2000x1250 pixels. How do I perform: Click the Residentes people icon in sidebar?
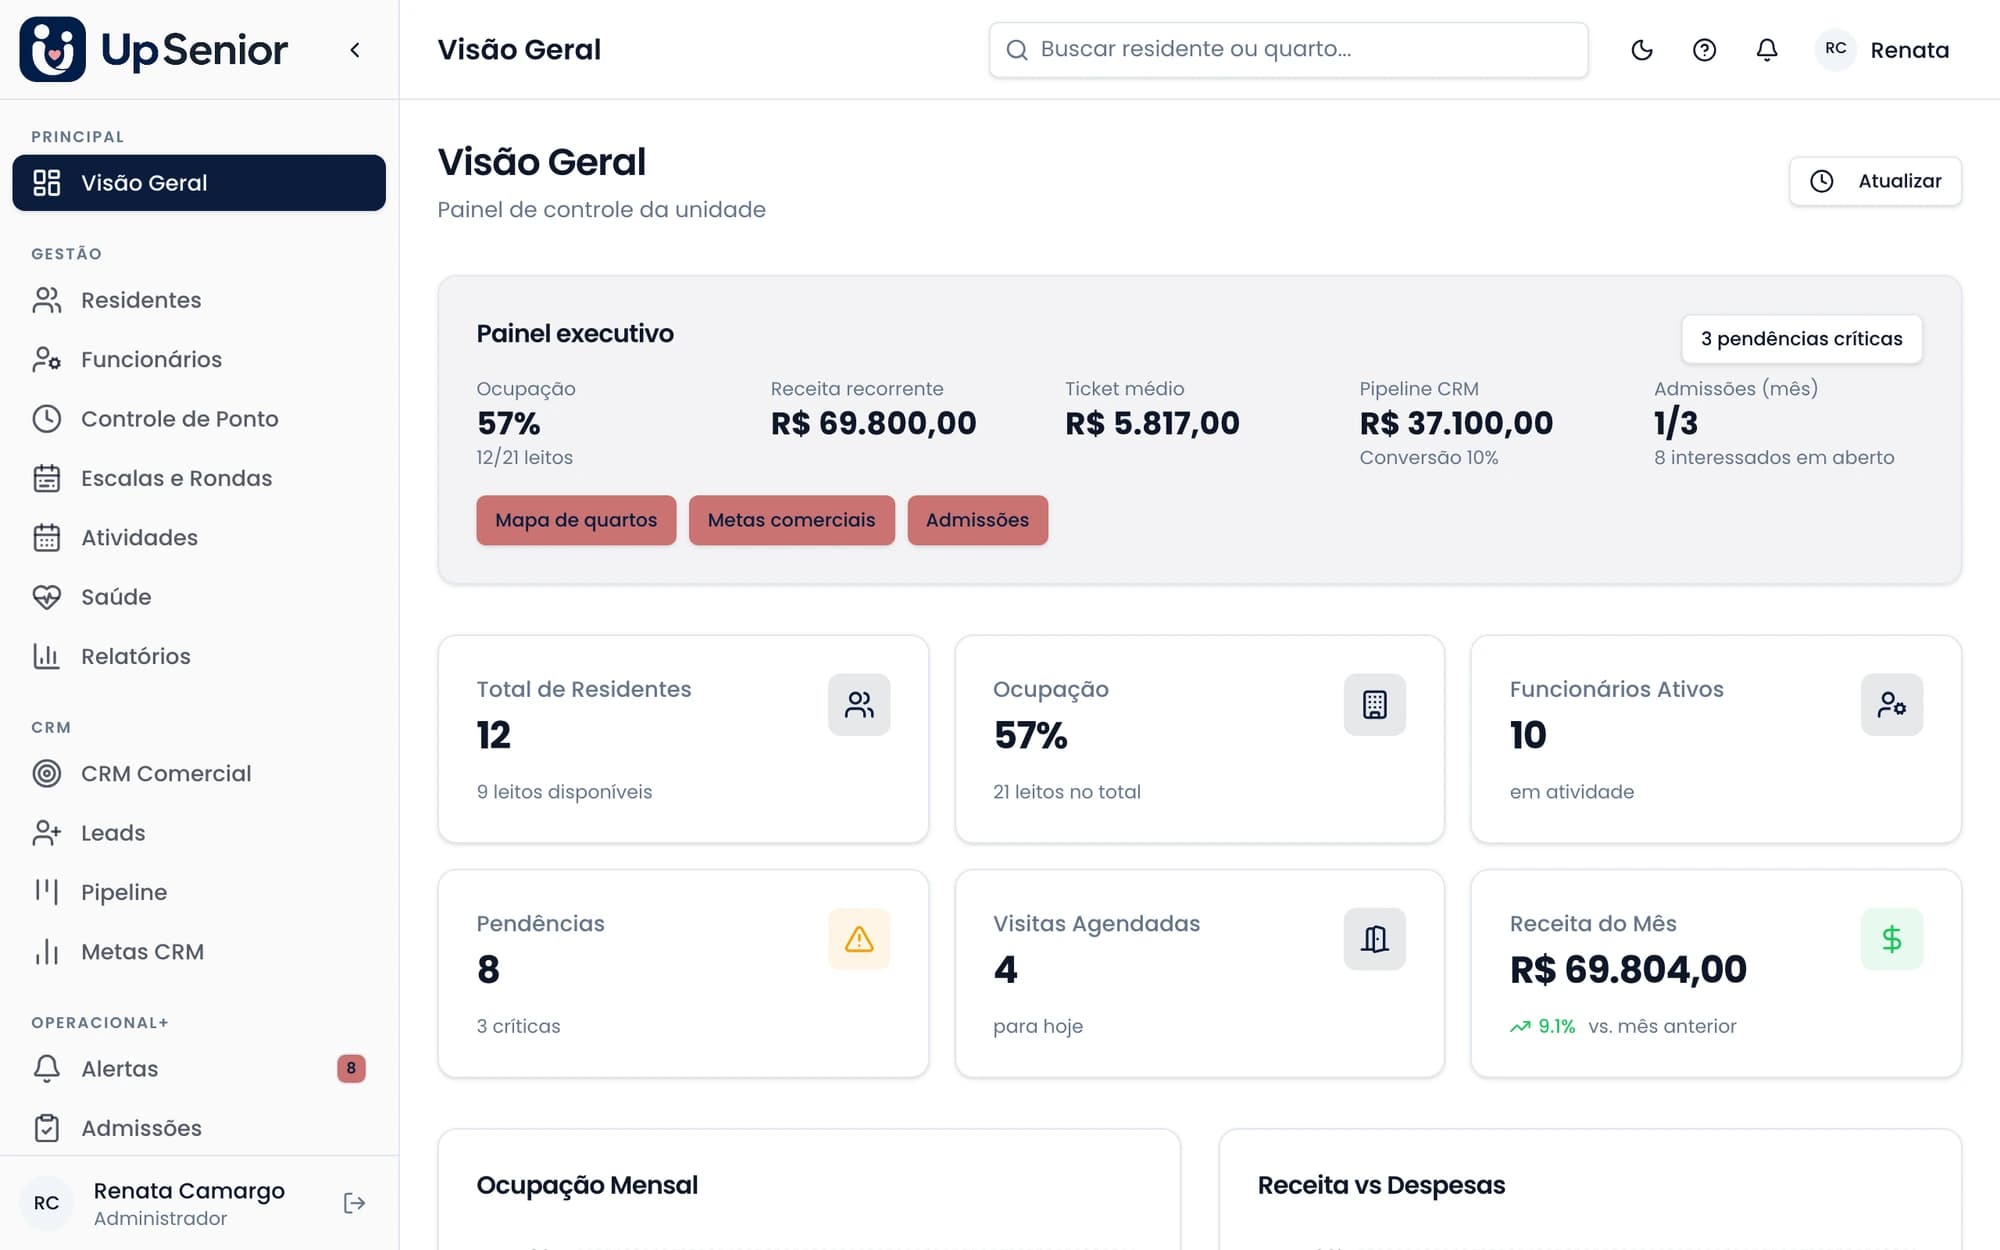point(47,300)
